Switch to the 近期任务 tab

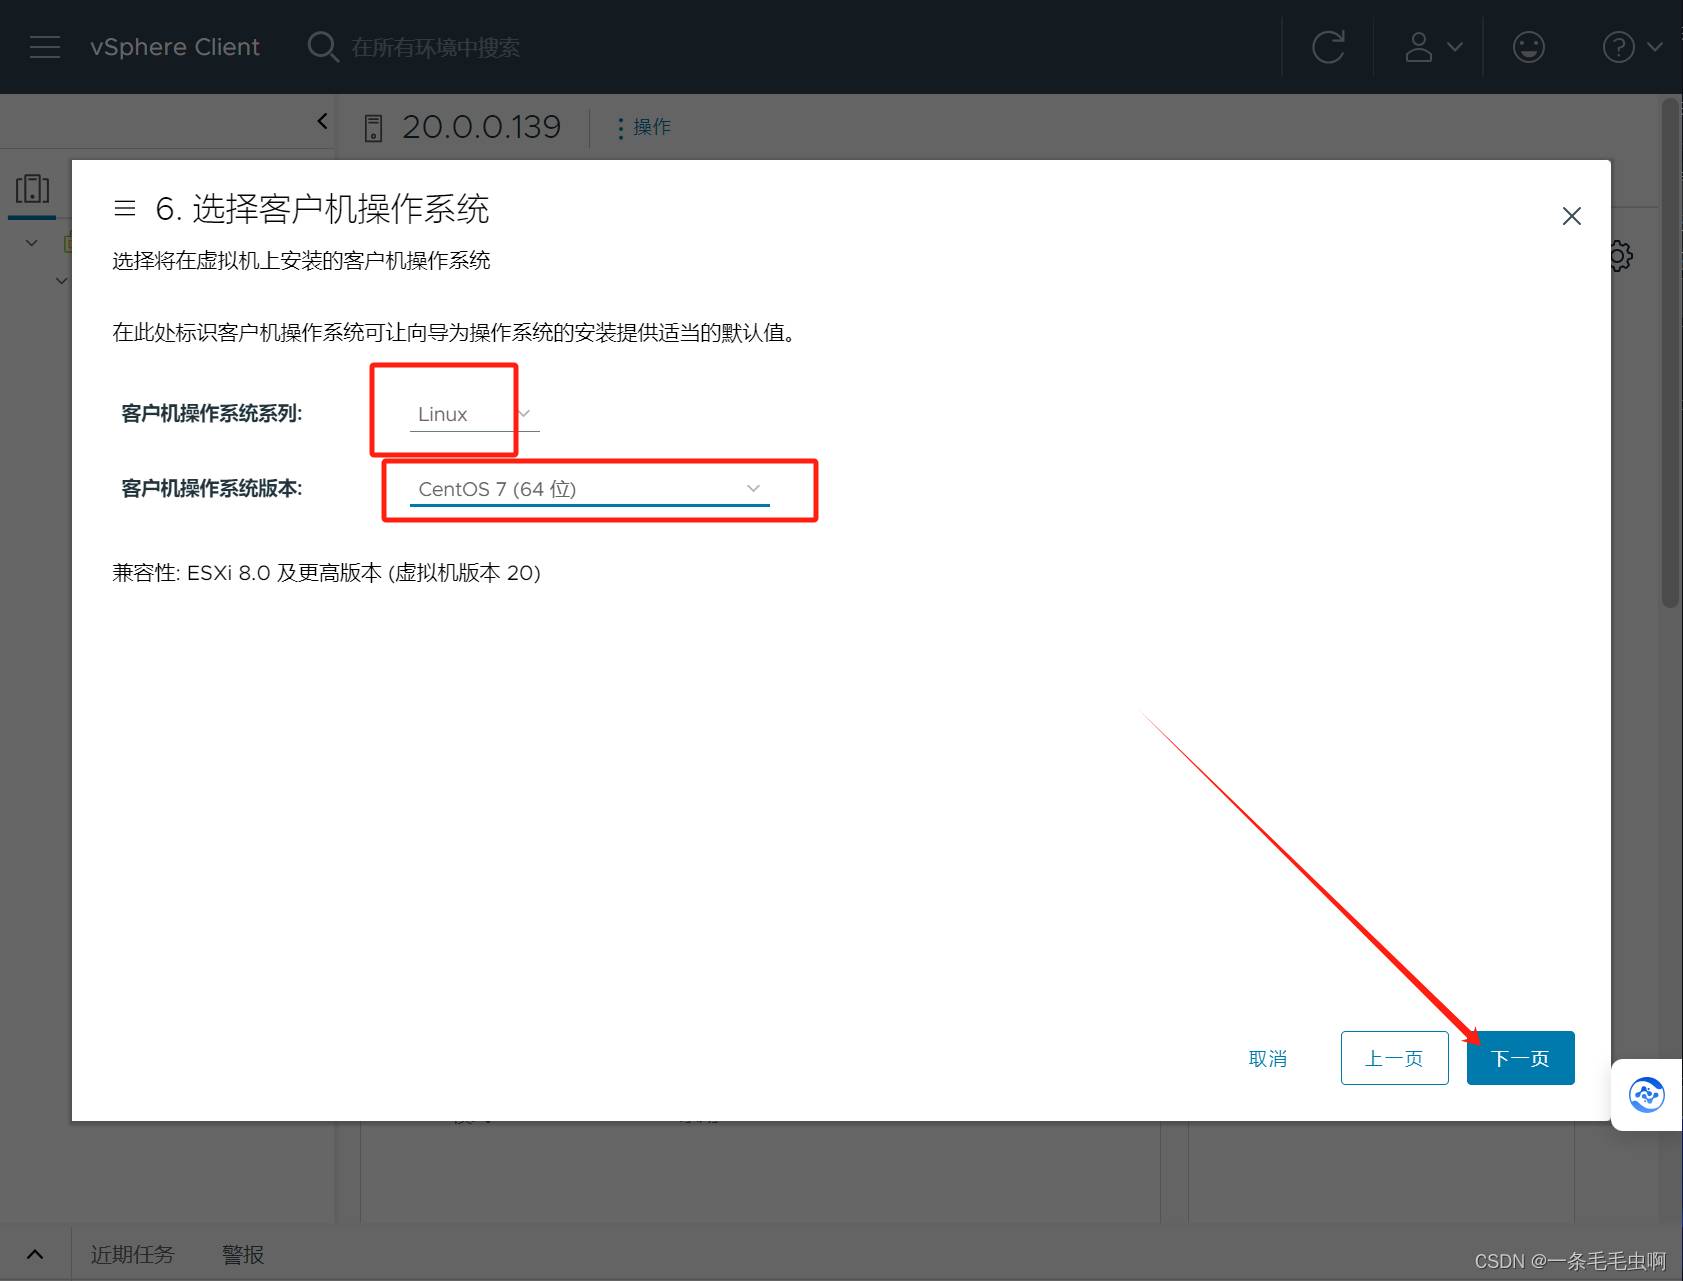point(132,1254)
